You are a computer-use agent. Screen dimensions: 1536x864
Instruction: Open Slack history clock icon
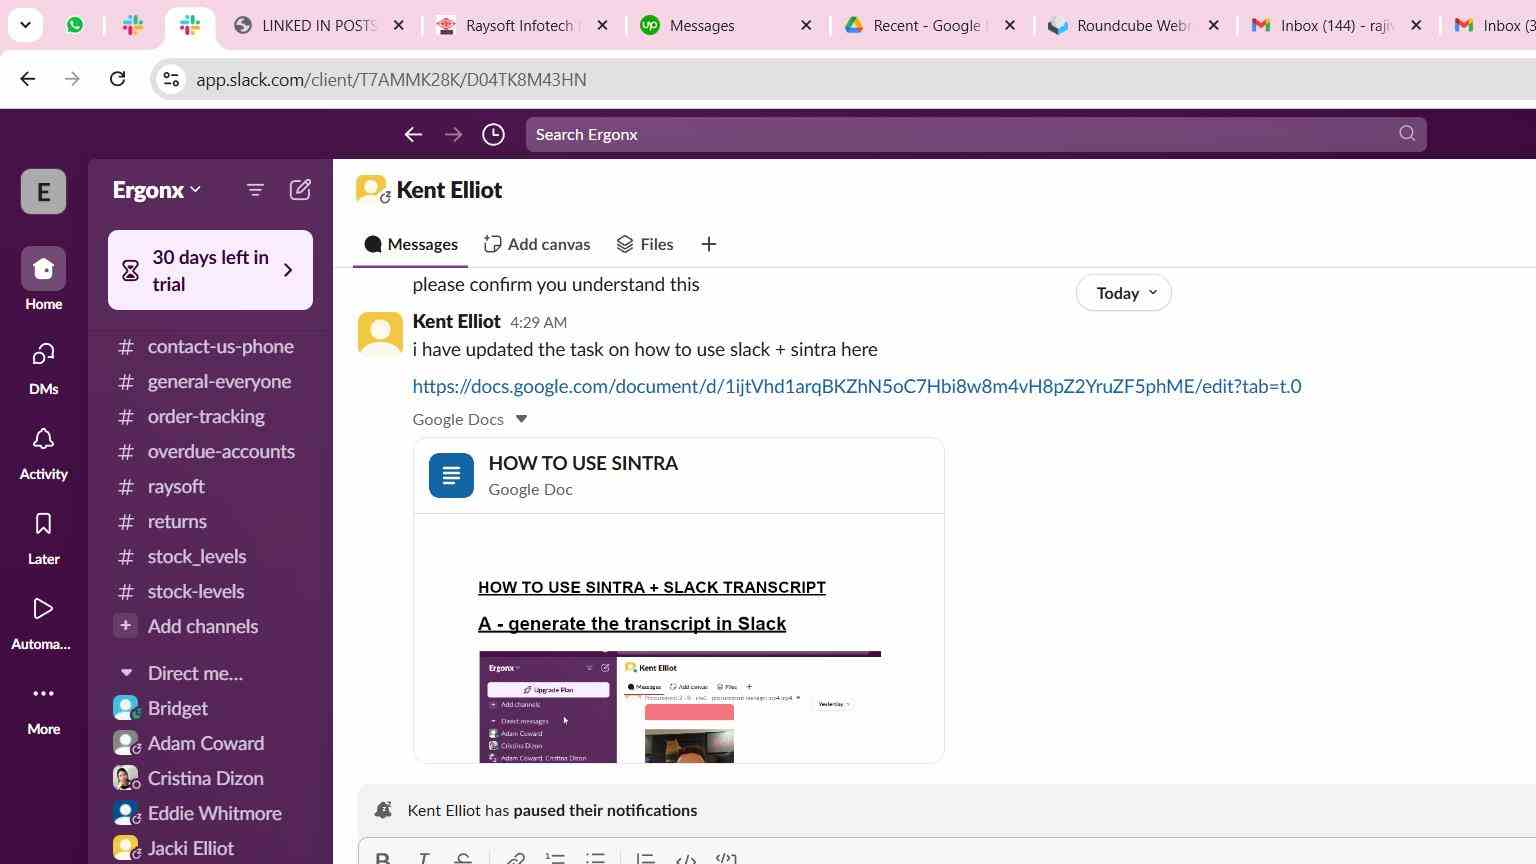point(493,134)
